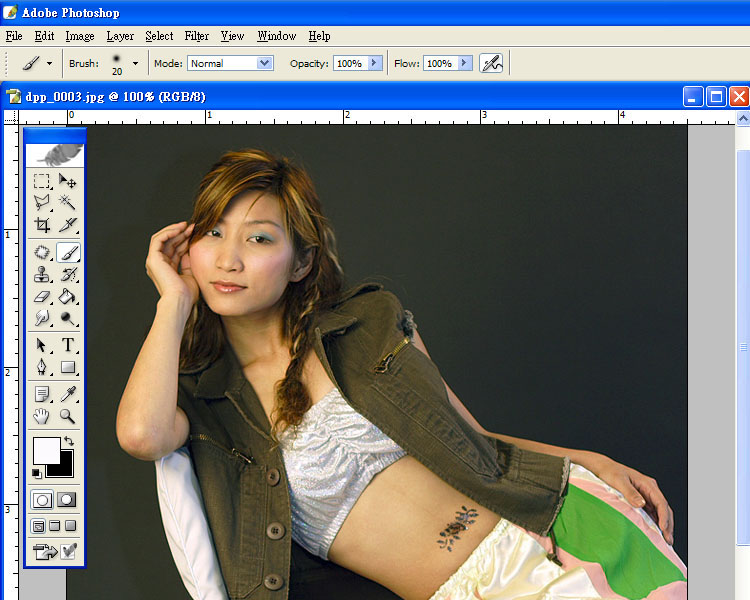Enable airbrush mode in options bar
The width and height of the screenshot is (750, 600).
click(491, 63)
